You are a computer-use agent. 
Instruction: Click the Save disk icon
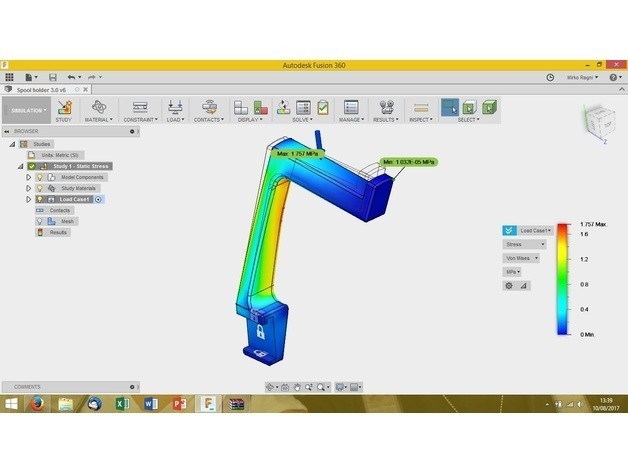click(x=52, y=77)
